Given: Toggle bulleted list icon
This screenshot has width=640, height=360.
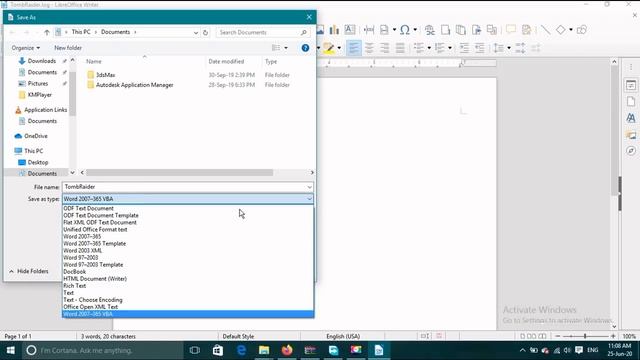Looking at the screenshot, I should pos(419,48).
